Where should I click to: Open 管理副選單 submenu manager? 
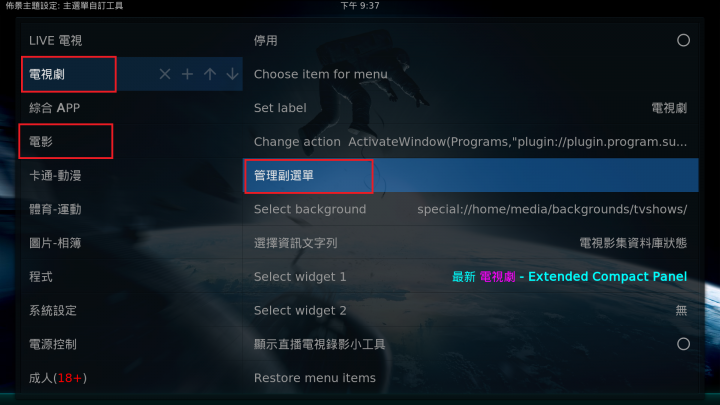click(x=470, y=175)
